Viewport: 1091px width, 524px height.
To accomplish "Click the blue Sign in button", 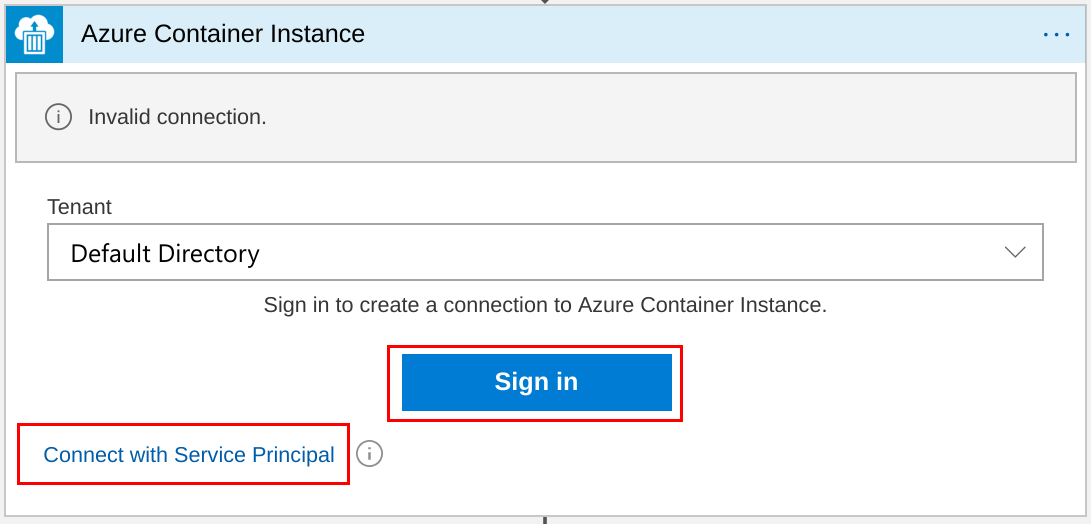I will pyautogui.click(x=536, y=382).
